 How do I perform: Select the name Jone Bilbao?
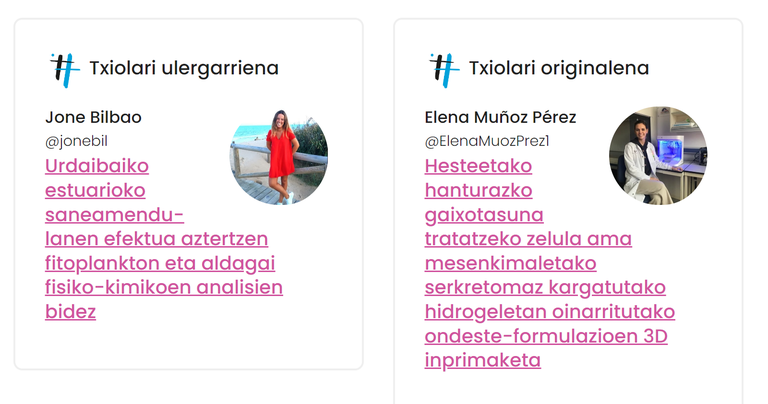pyautogui.click(x=93, y=117)
